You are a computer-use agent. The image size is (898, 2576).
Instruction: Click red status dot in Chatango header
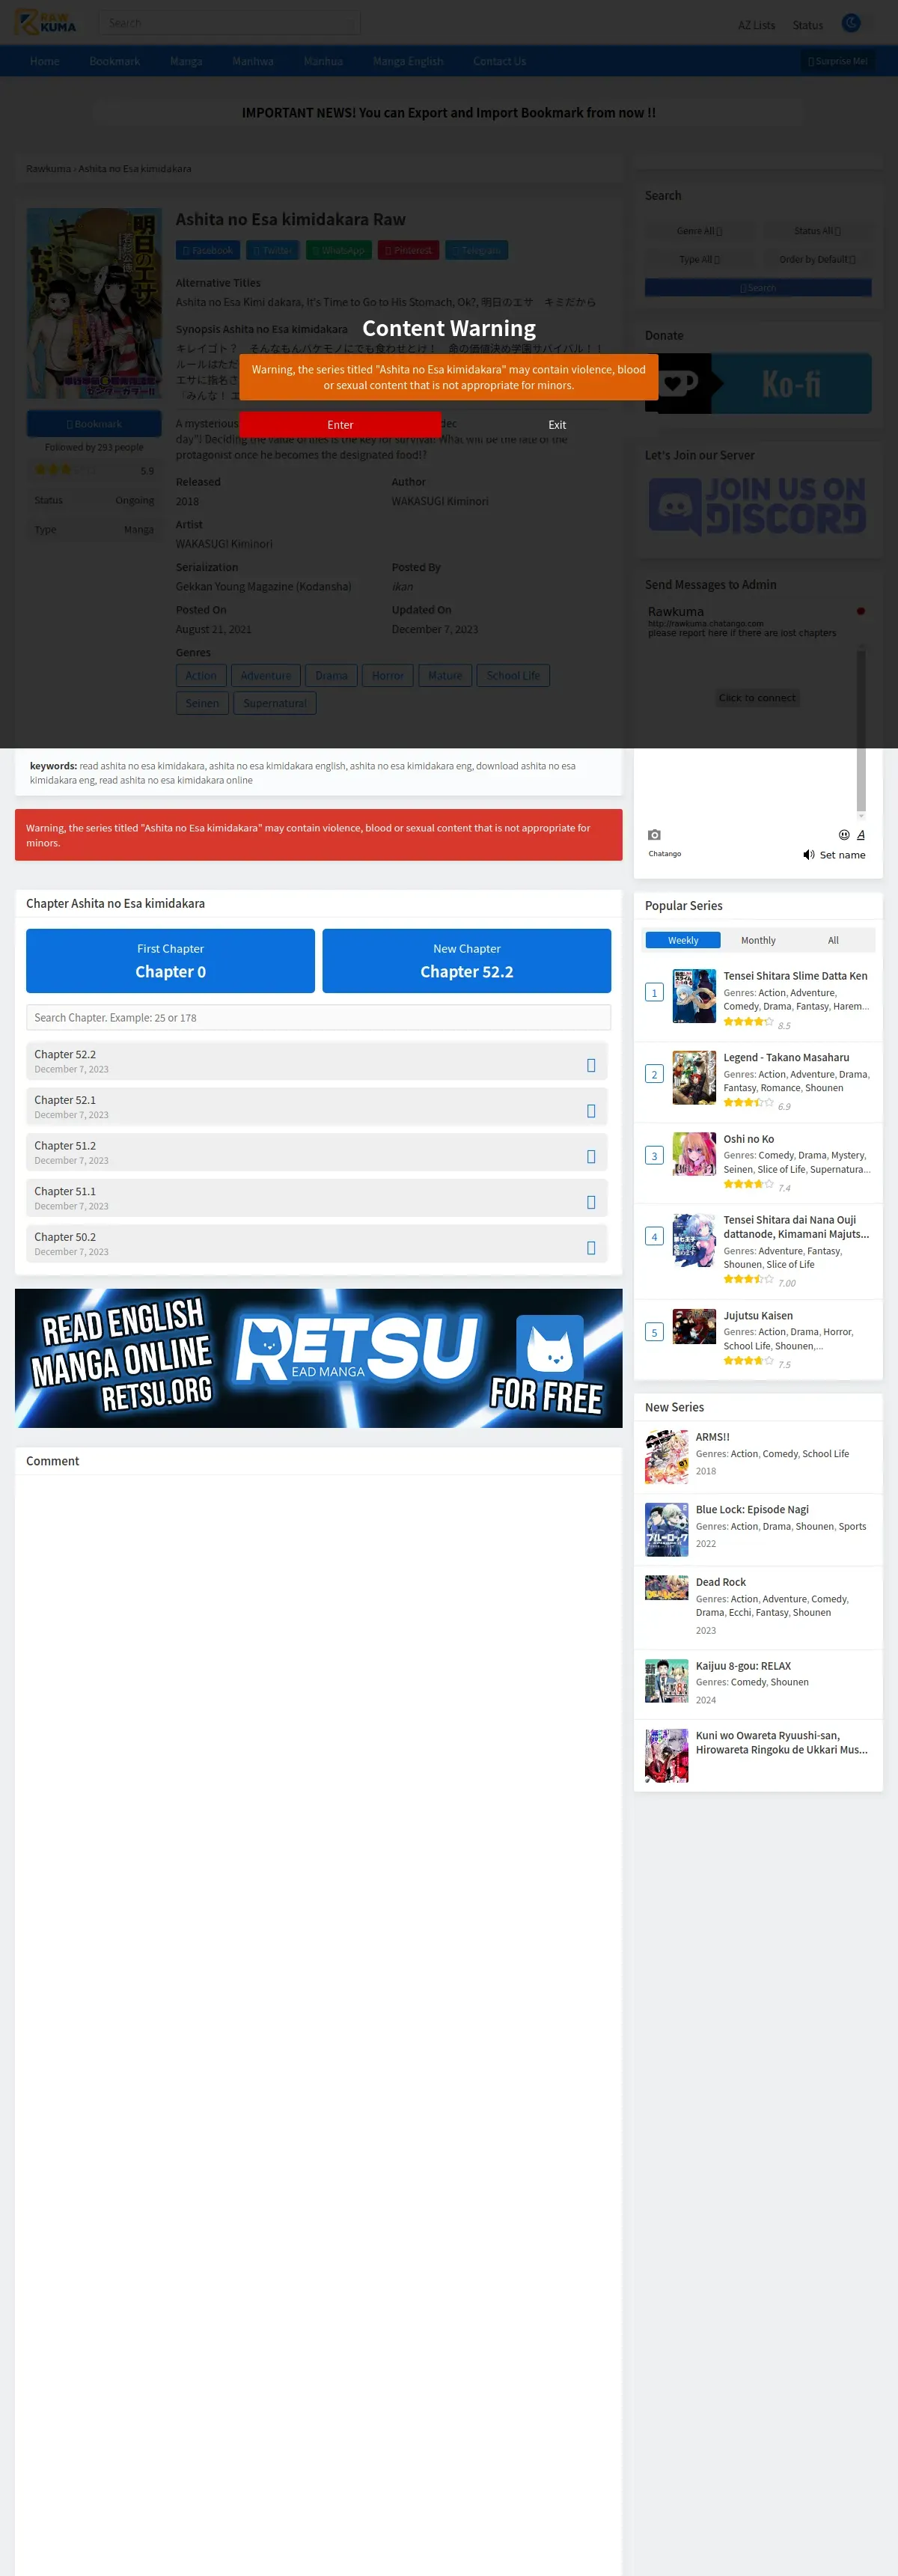coord(860,611)
